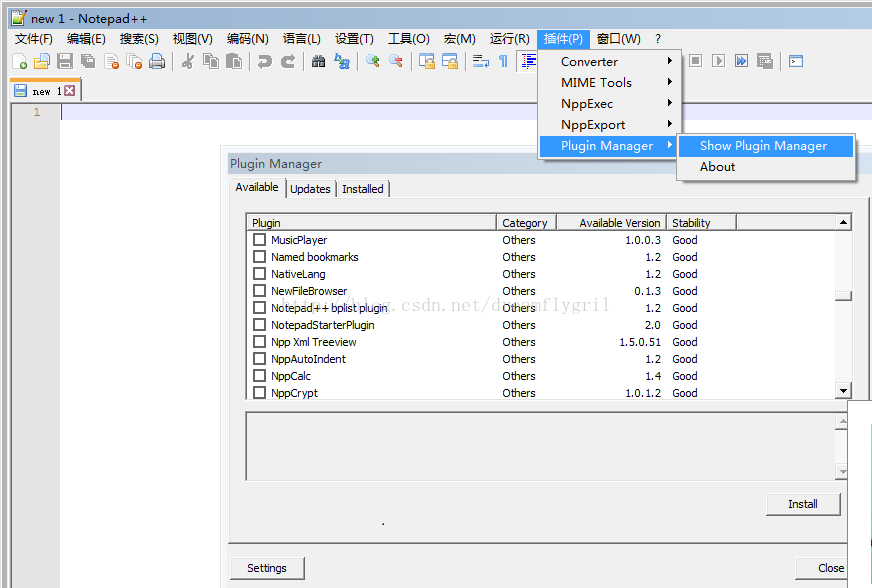
Task: Click the Zoom Out magnifier icon
Action: (395, 61)
